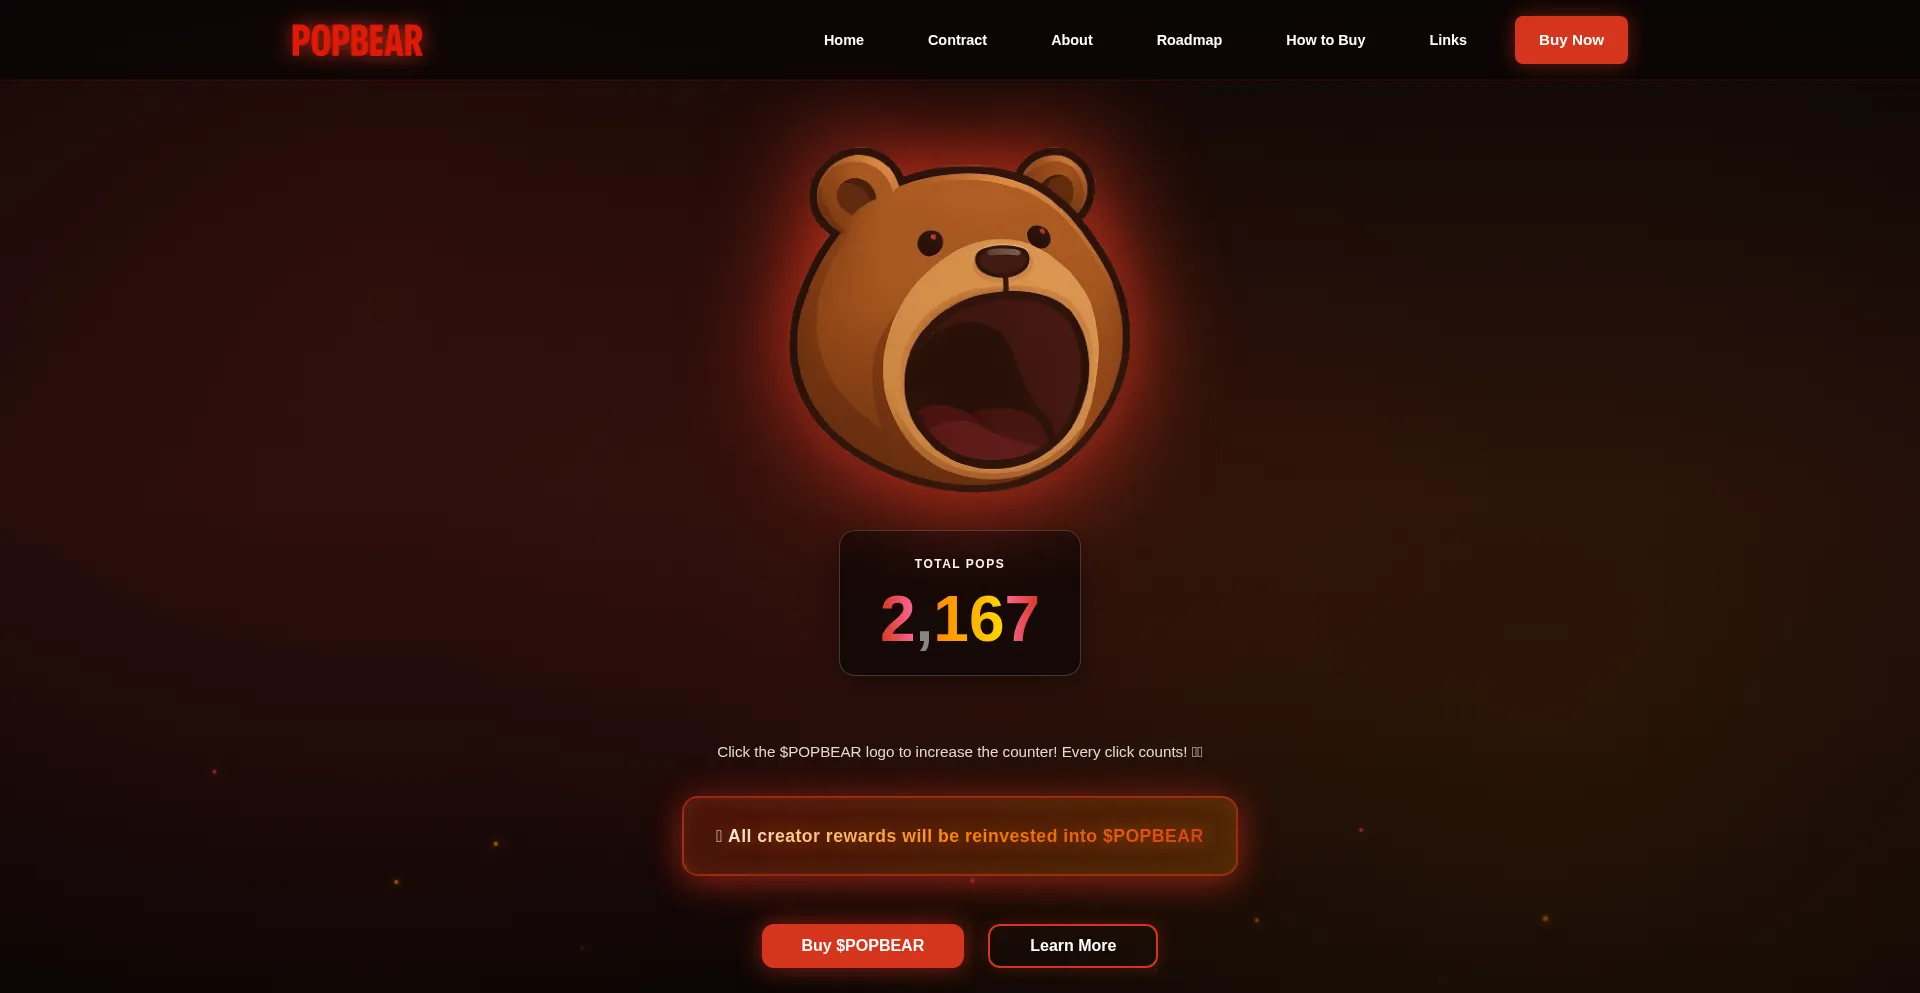The height and width of the screenshot is (993, 1920).
Task: Click the TOTAL POPS label
Action: [960, 564]
